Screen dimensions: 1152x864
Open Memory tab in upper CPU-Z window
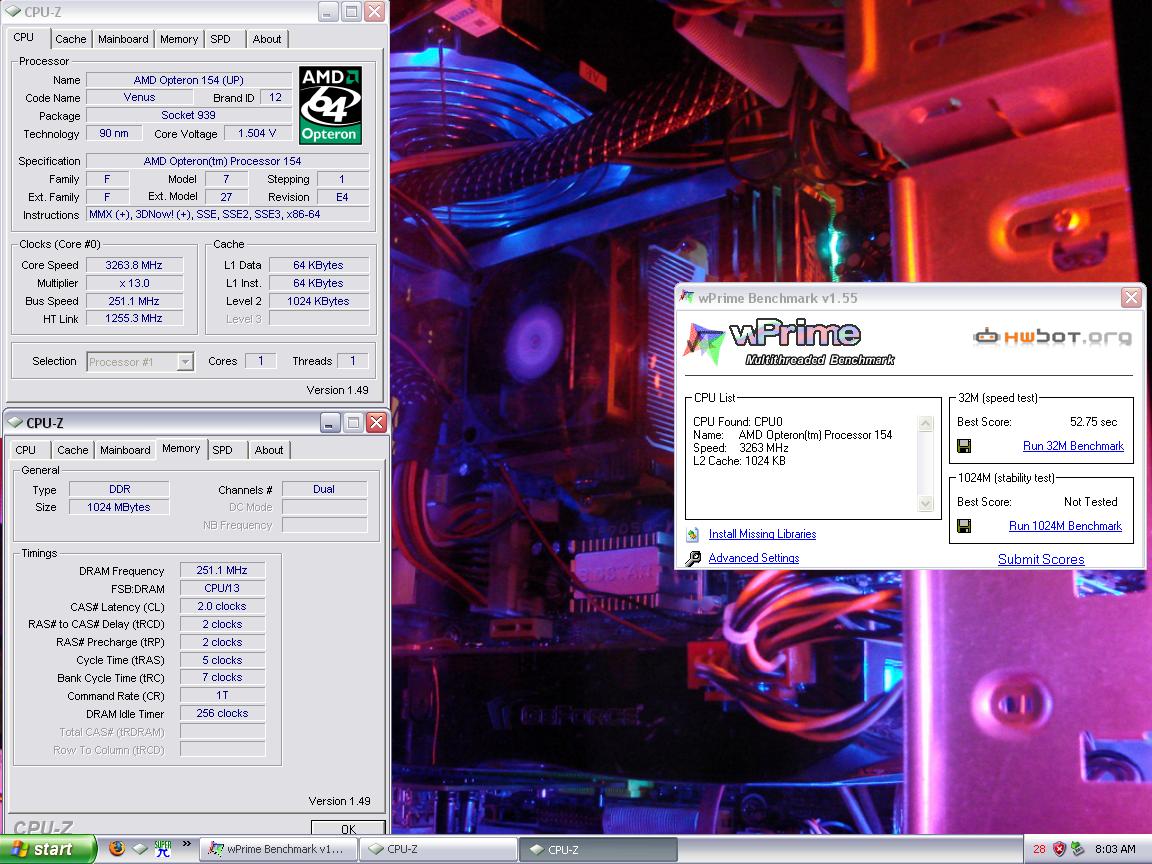179,39
